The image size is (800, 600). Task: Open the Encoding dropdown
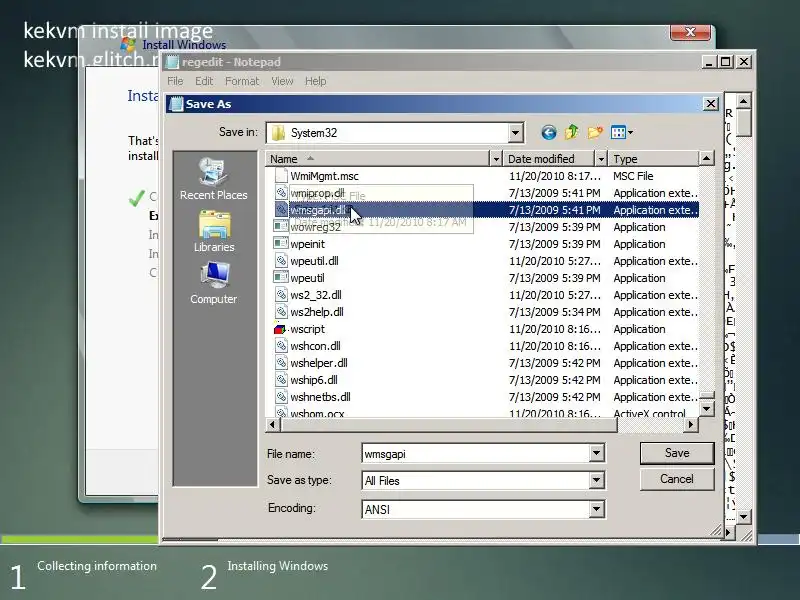pyautogui.click(x=596, y=509)
